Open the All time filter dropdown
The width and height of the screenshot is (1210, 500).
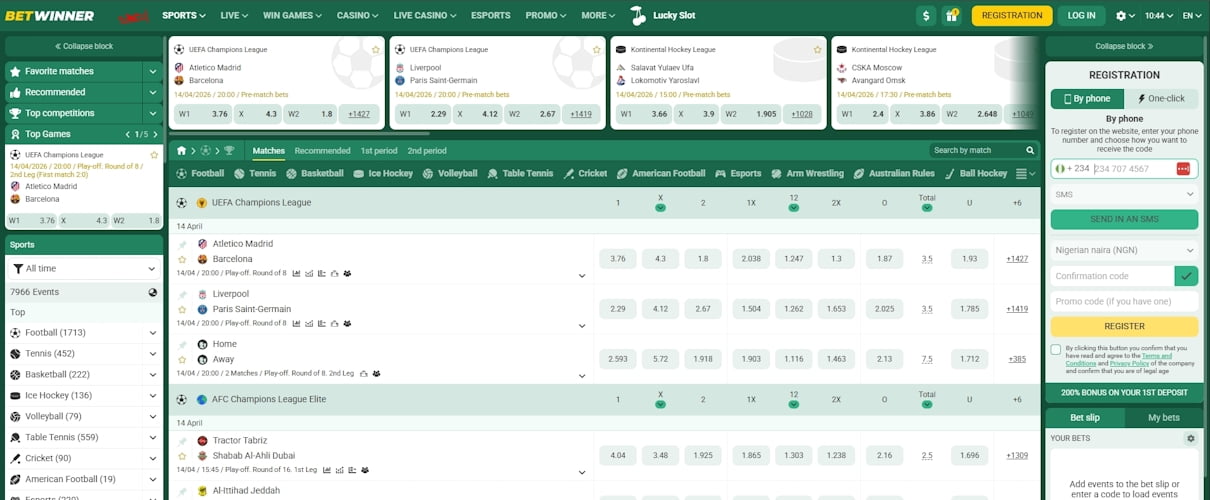point(84,269)
